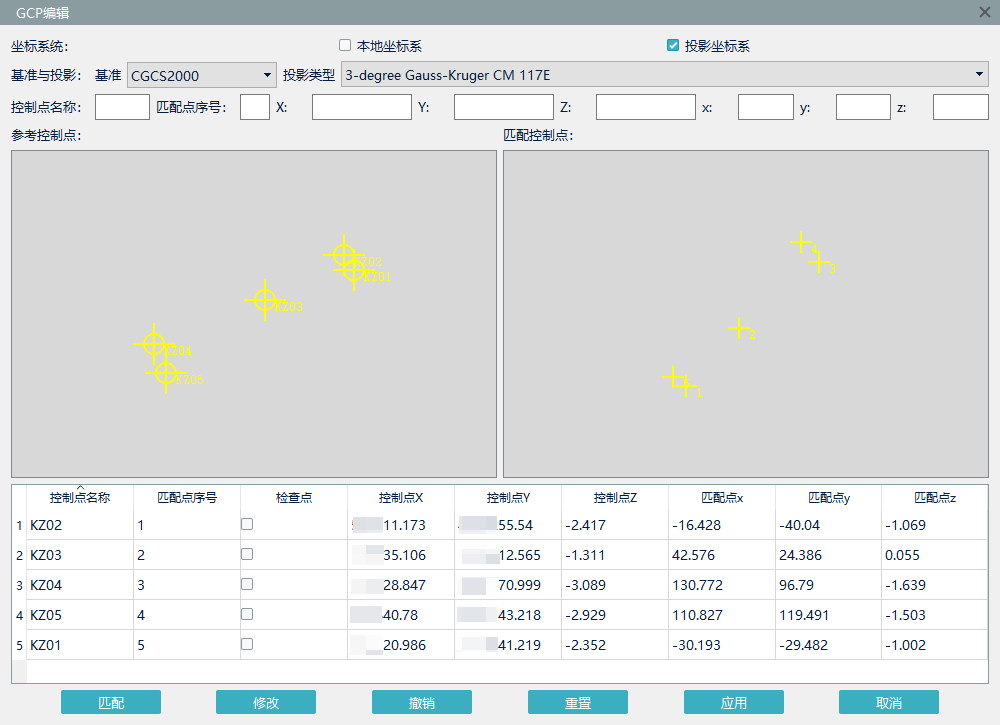The height and width of the screenshot is (725, 1000).
Task: Click the 重置 button
Action: (x=577, y=702)
